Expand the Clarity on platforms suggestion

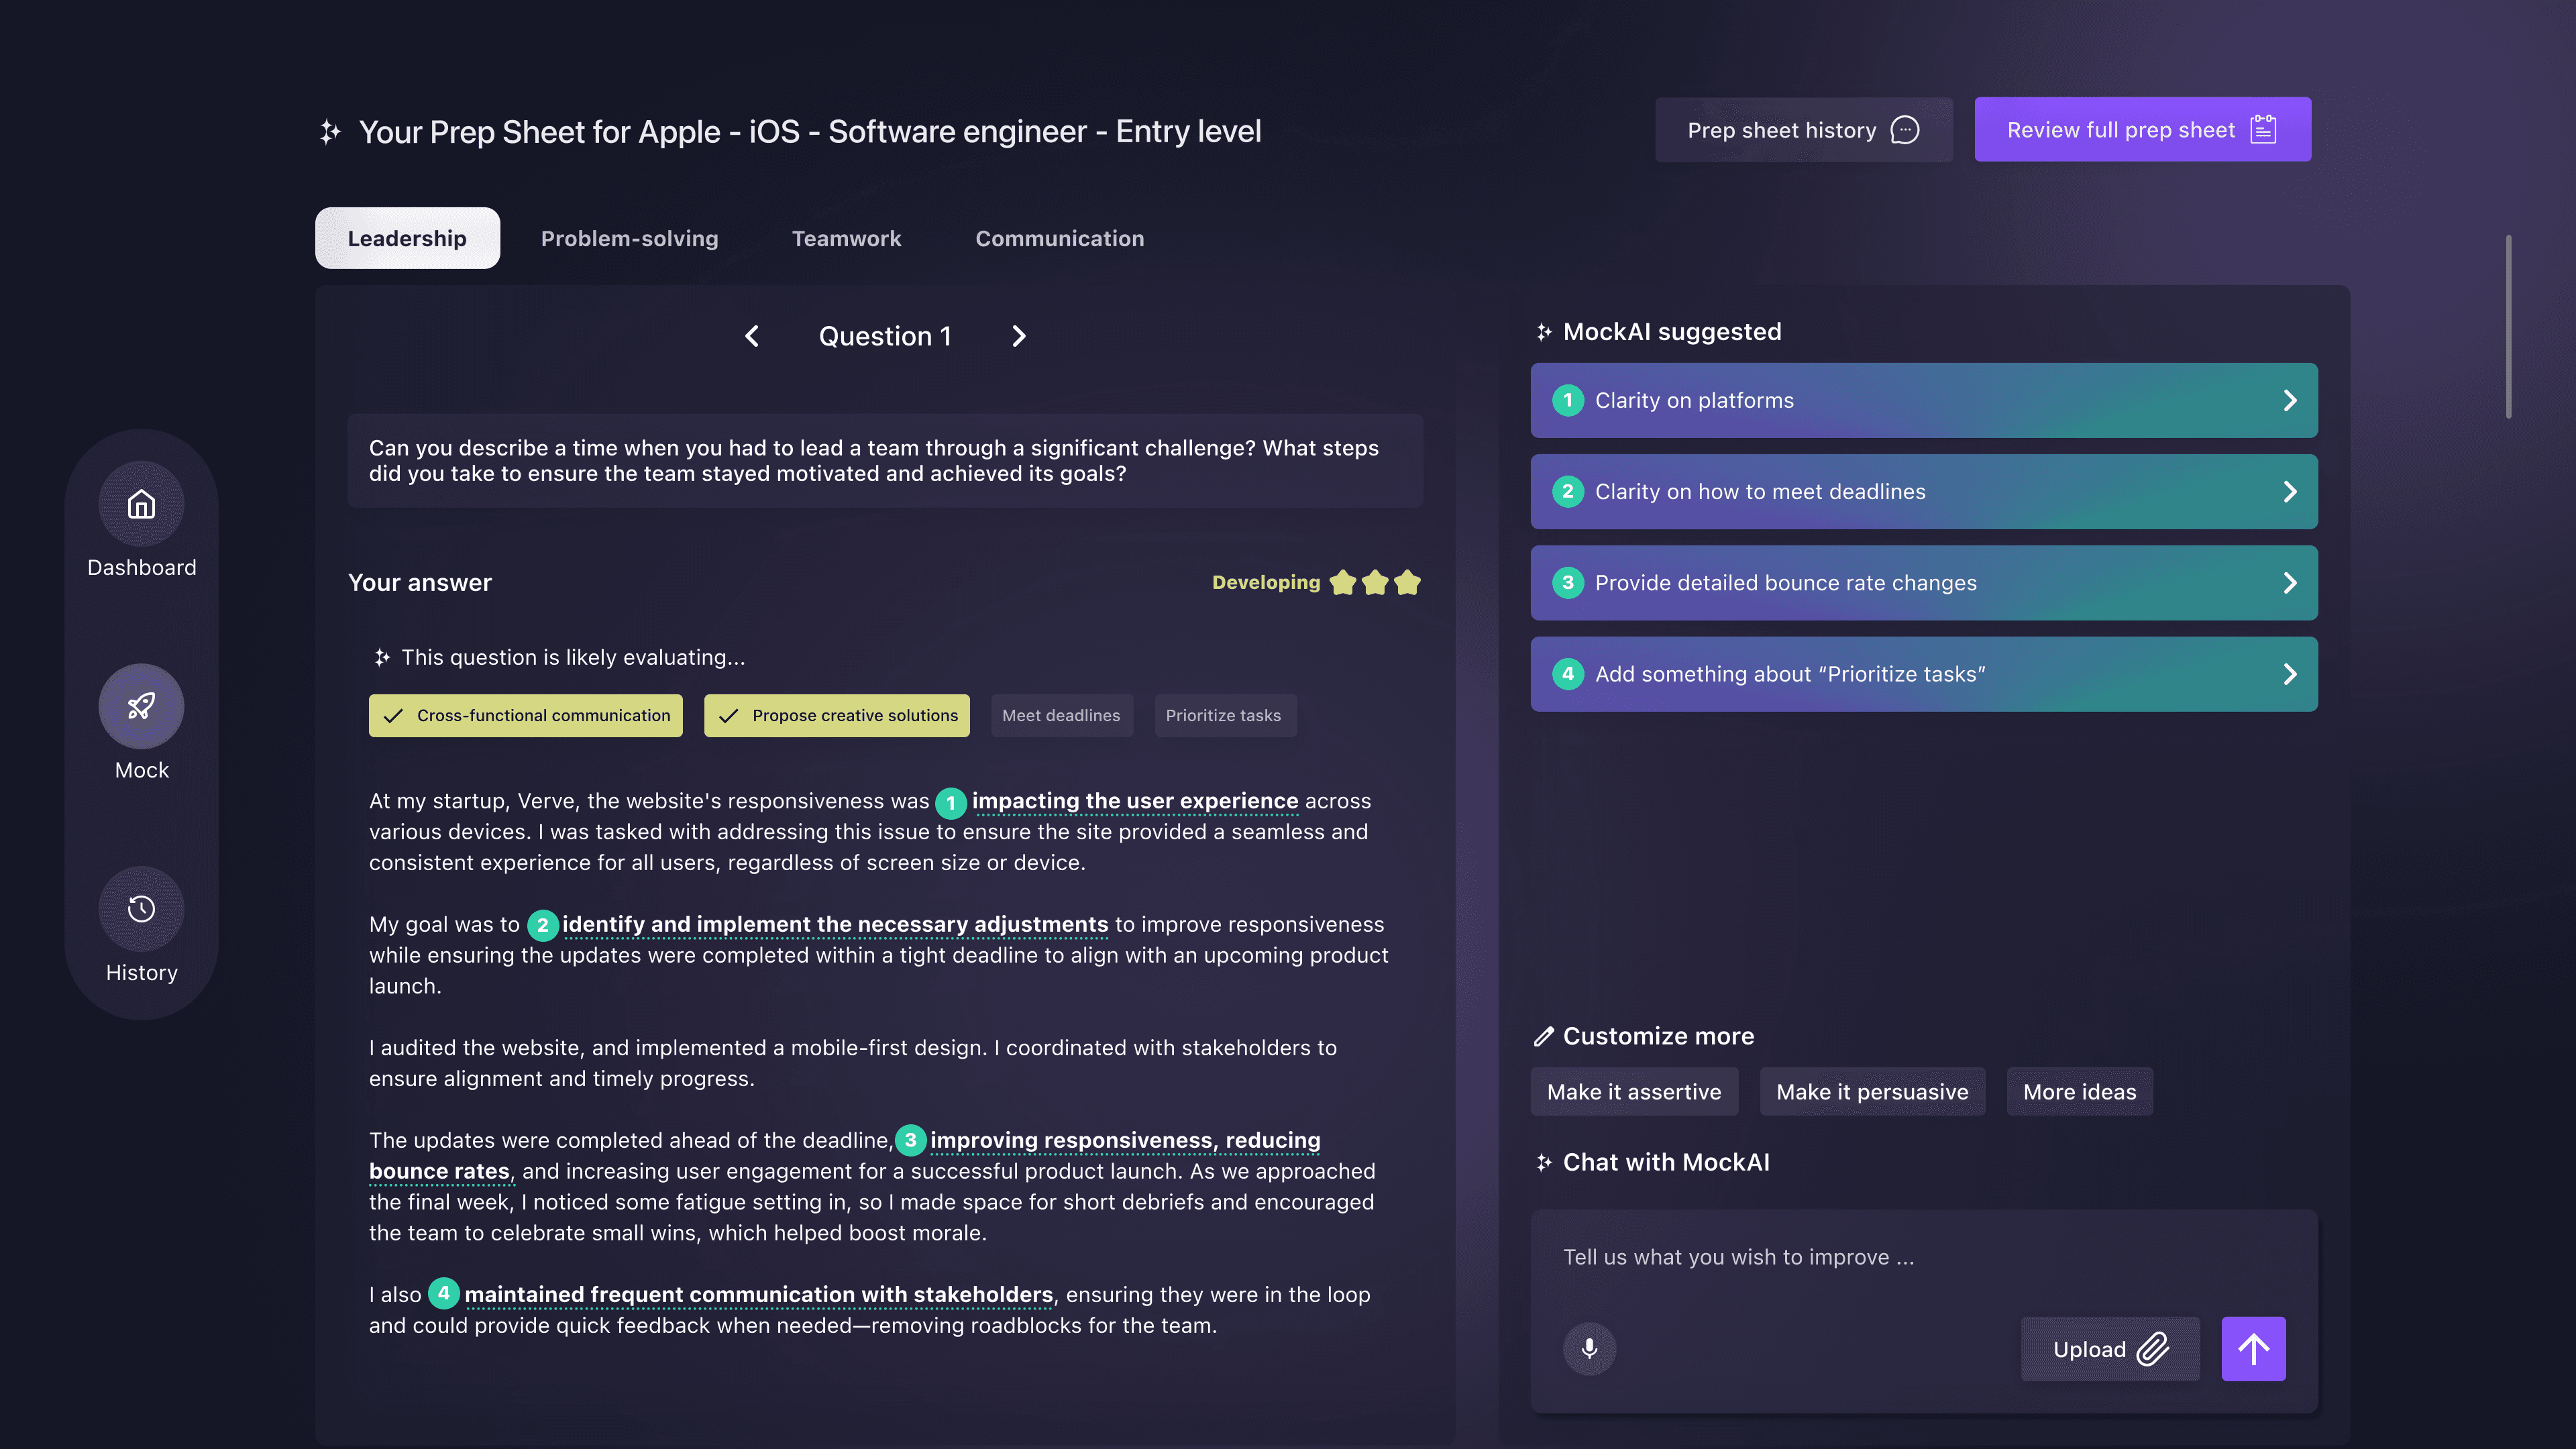1923,400
